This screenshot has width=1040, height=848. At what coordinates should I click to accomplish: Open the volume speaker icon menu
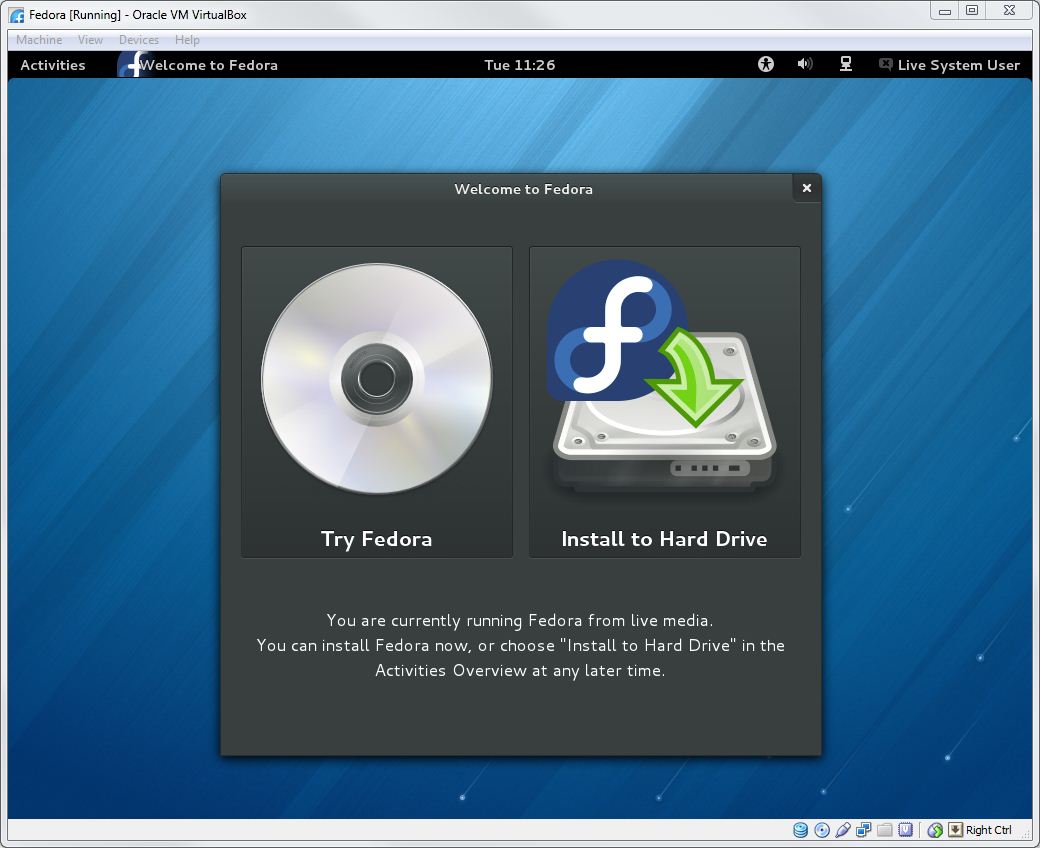point(805,64)
